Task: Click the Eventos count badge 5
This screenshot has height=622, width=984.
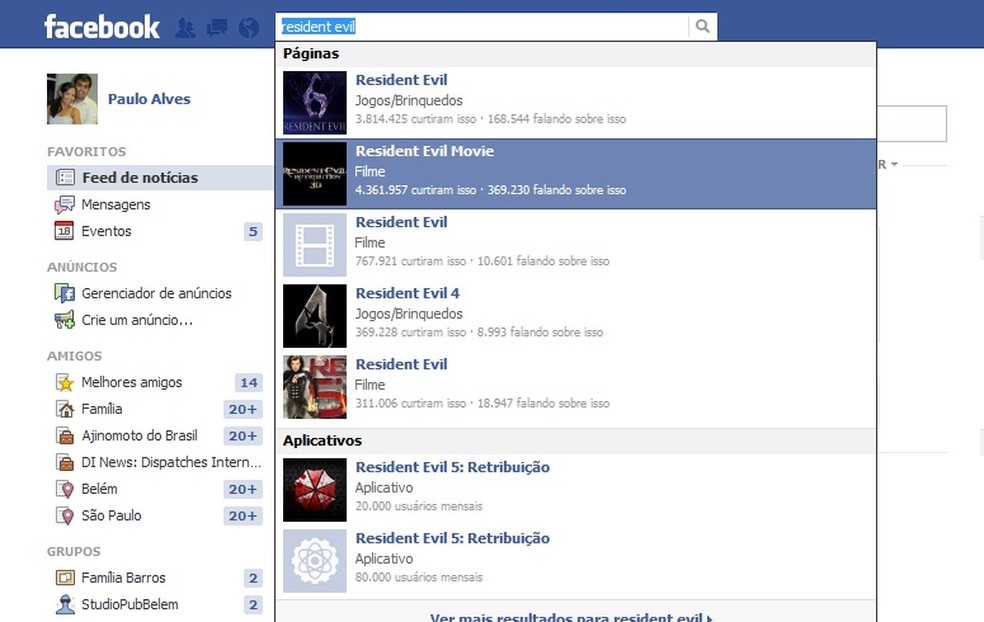Action: coord(253,232)
